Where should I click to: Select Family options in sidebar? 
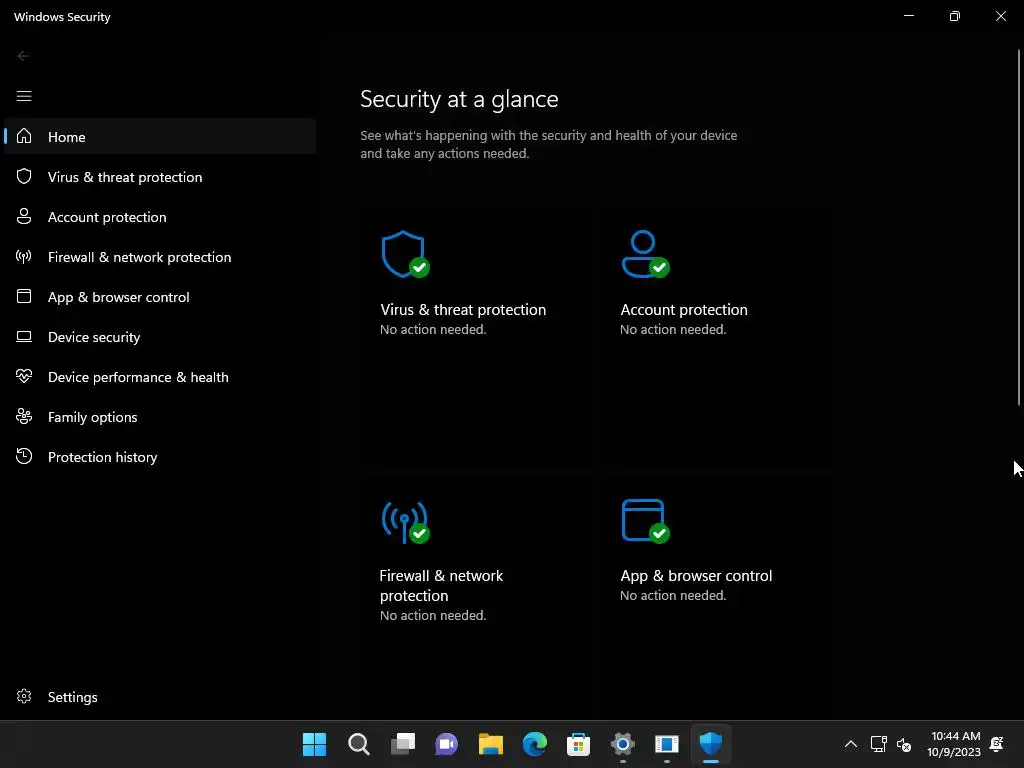tap(160, 417)
